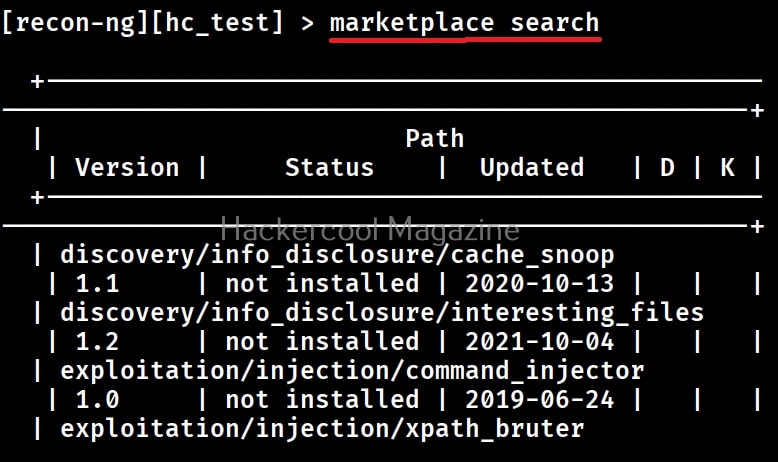Click the typed 'marketplace search' command
Image resolution: width=778 pixels, height=462 pixels.
pos(464,22)
